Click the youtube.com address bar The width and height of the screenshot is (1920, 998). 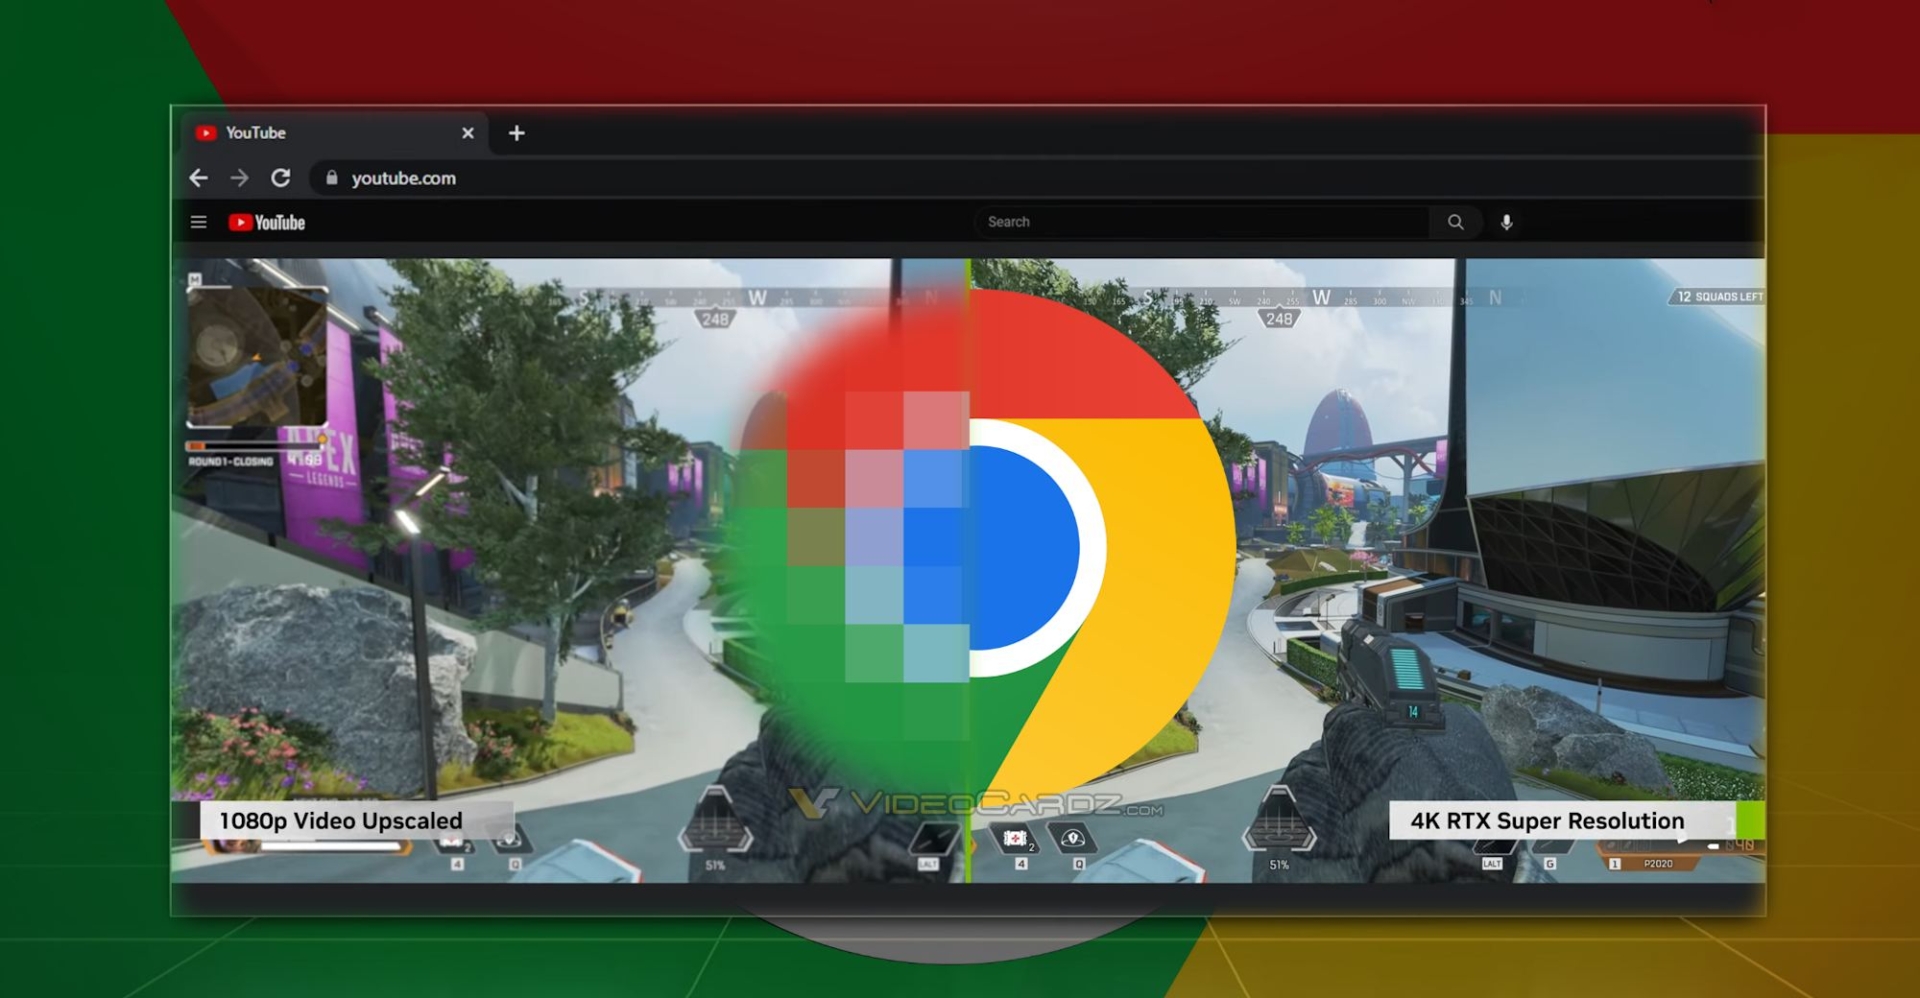(x=1035, y=178)
